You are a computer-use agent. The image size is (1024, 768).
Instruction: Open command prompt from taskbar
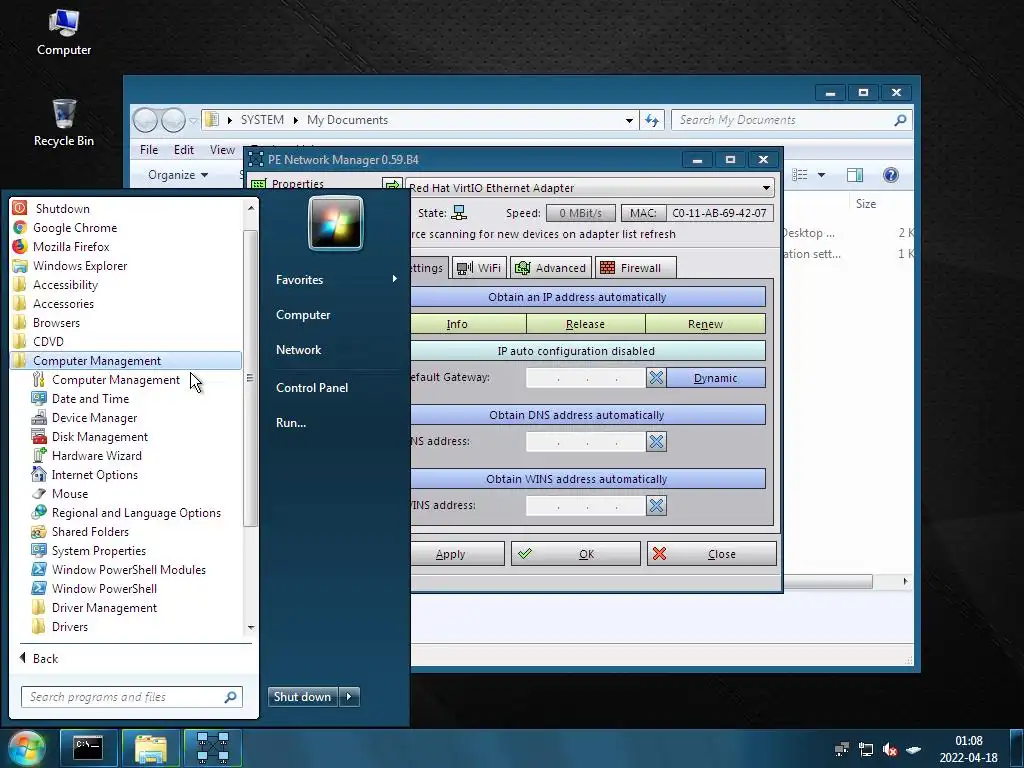88,748
